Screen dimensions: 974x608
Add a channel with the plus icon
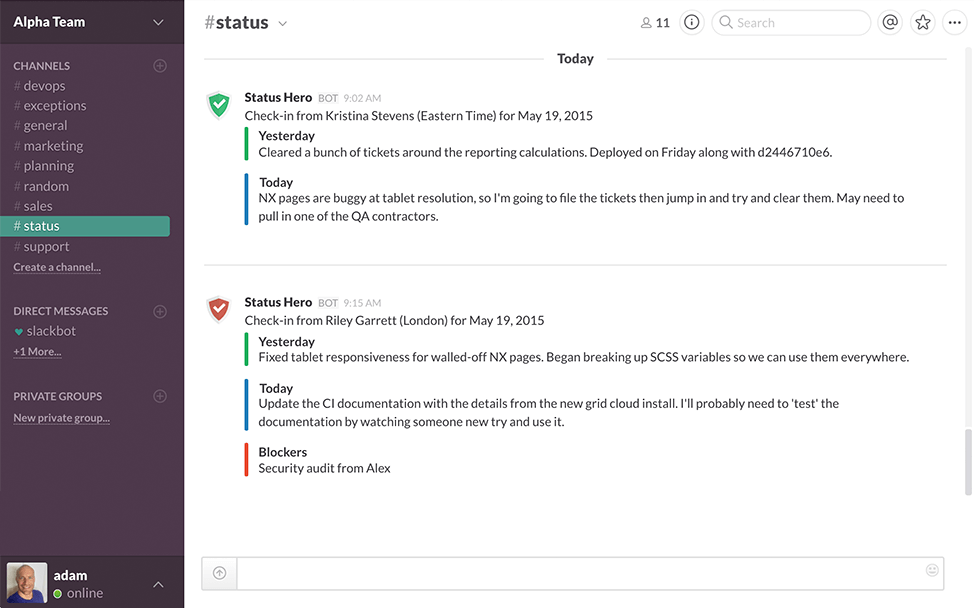[x=159, y=66]
